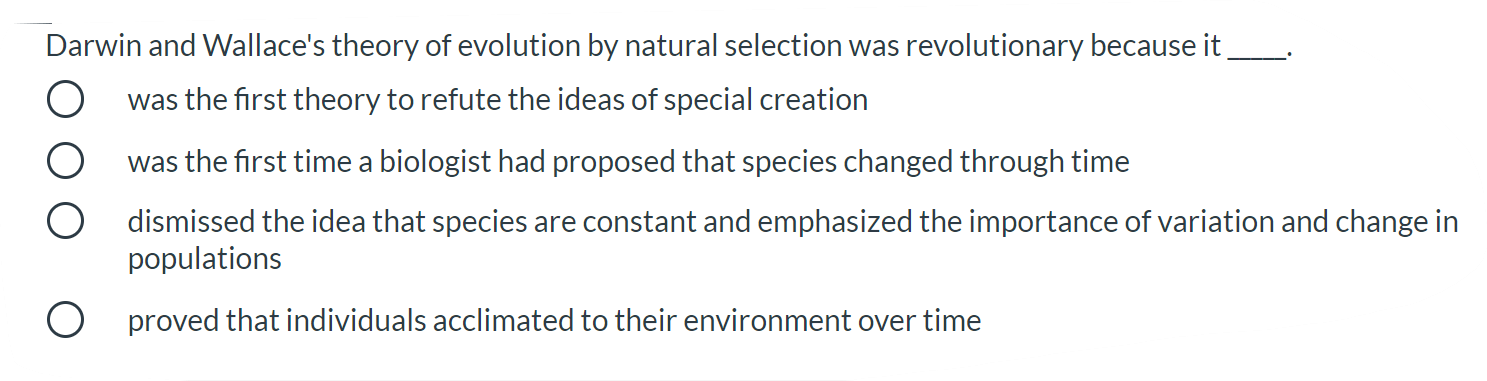Click answer text starting "dismissed the idea that species"
The image size is (1487, 381).
(793, 240)
